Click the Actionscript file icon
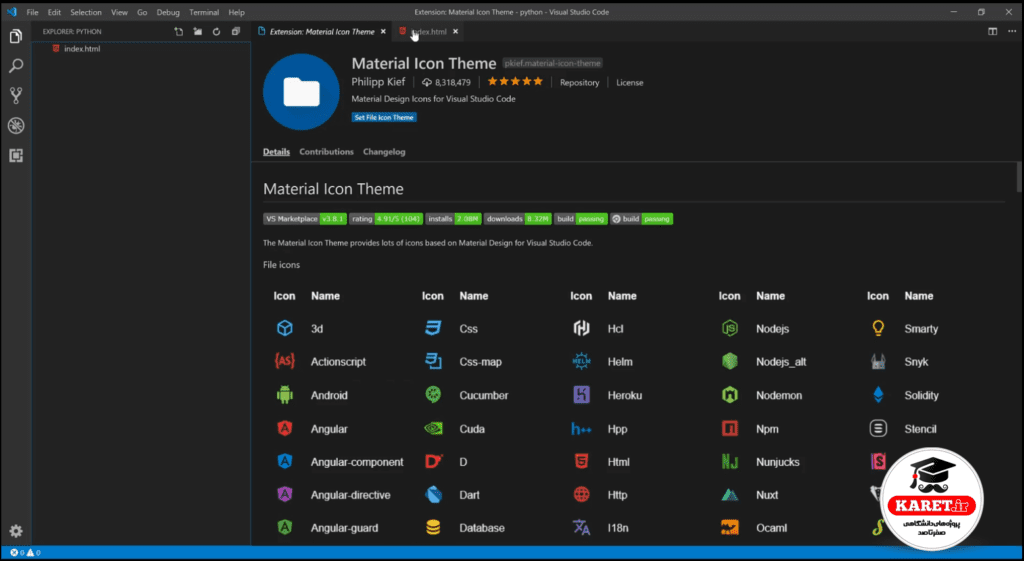This screenshot has height=561, width=1024. point(285,361)
